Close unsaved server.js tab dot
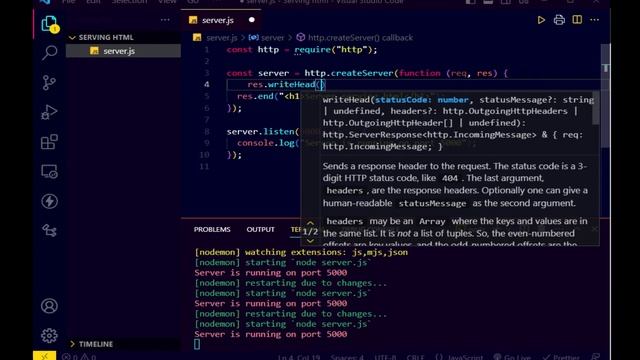This screenshot has height=360, width=640. [251, 20]
